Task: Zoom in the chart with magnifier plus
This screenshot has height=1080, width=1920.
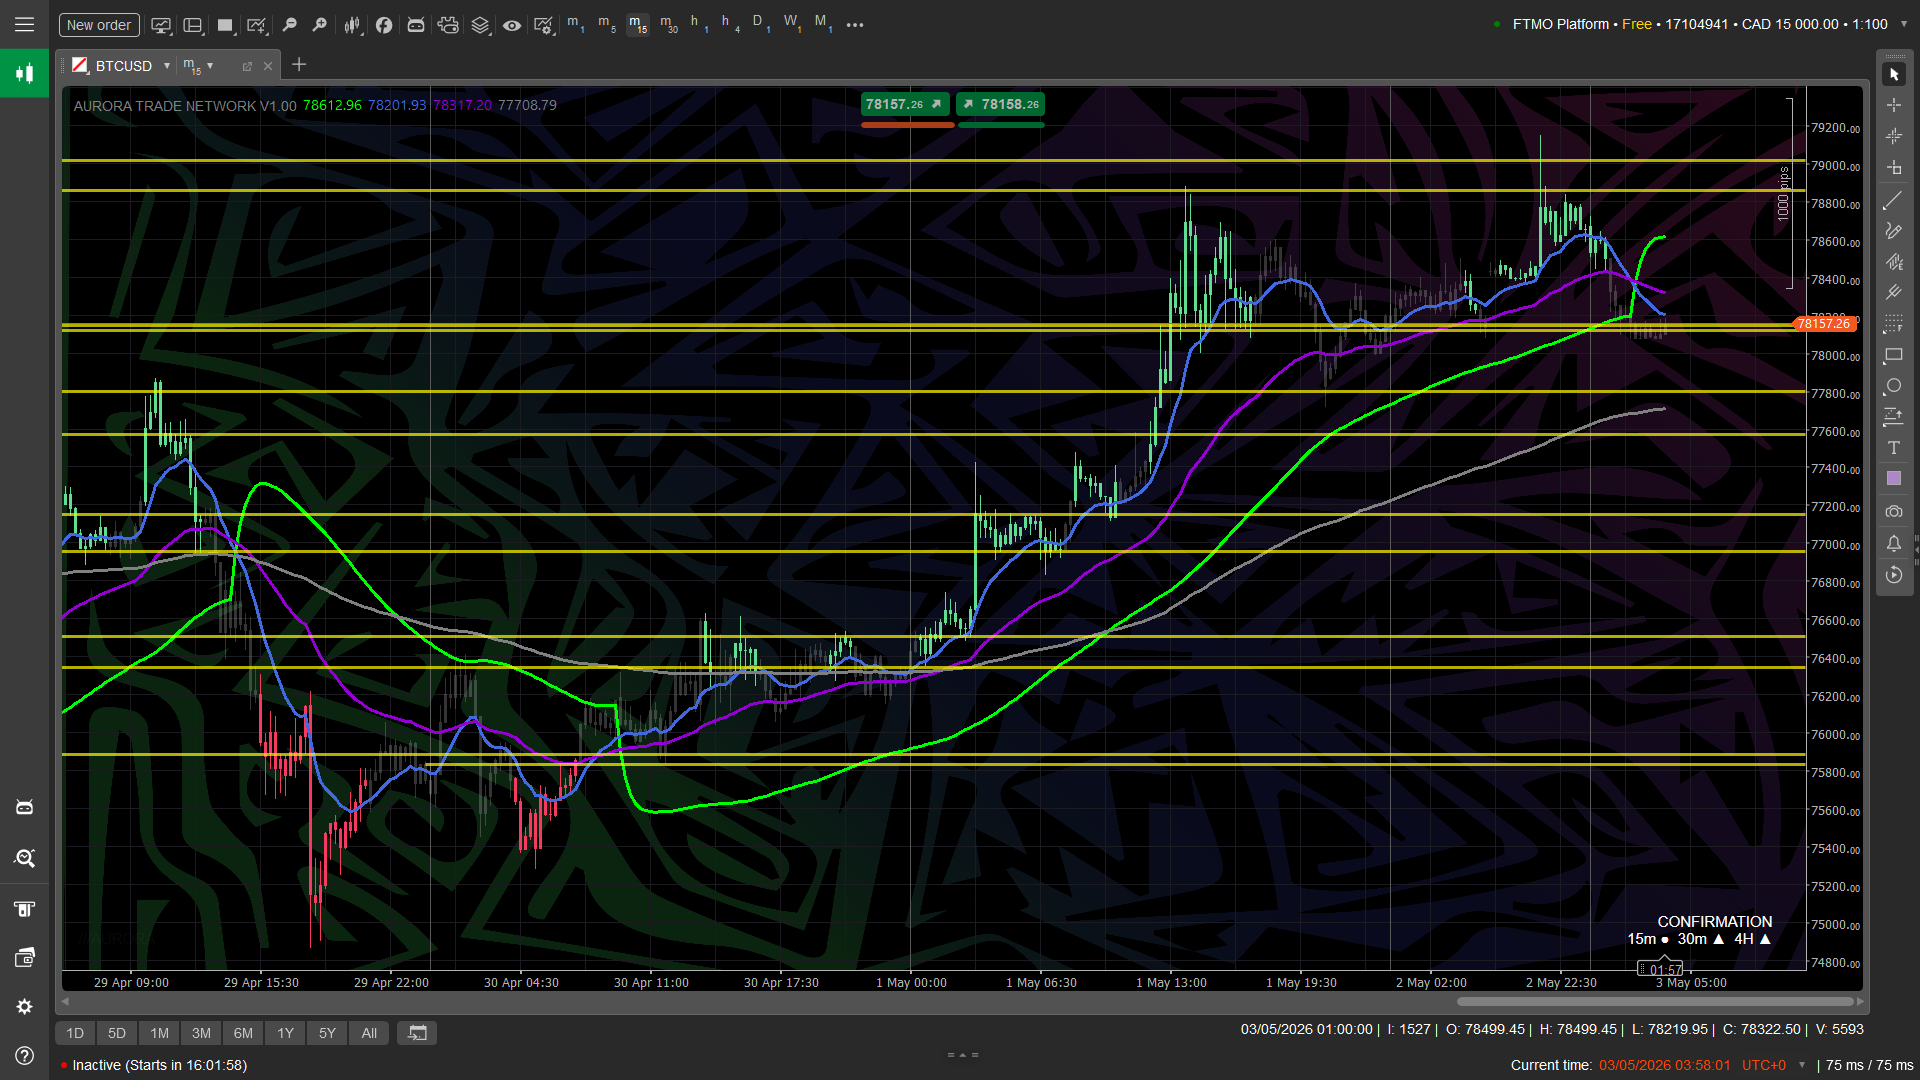Action: (320, 25)
